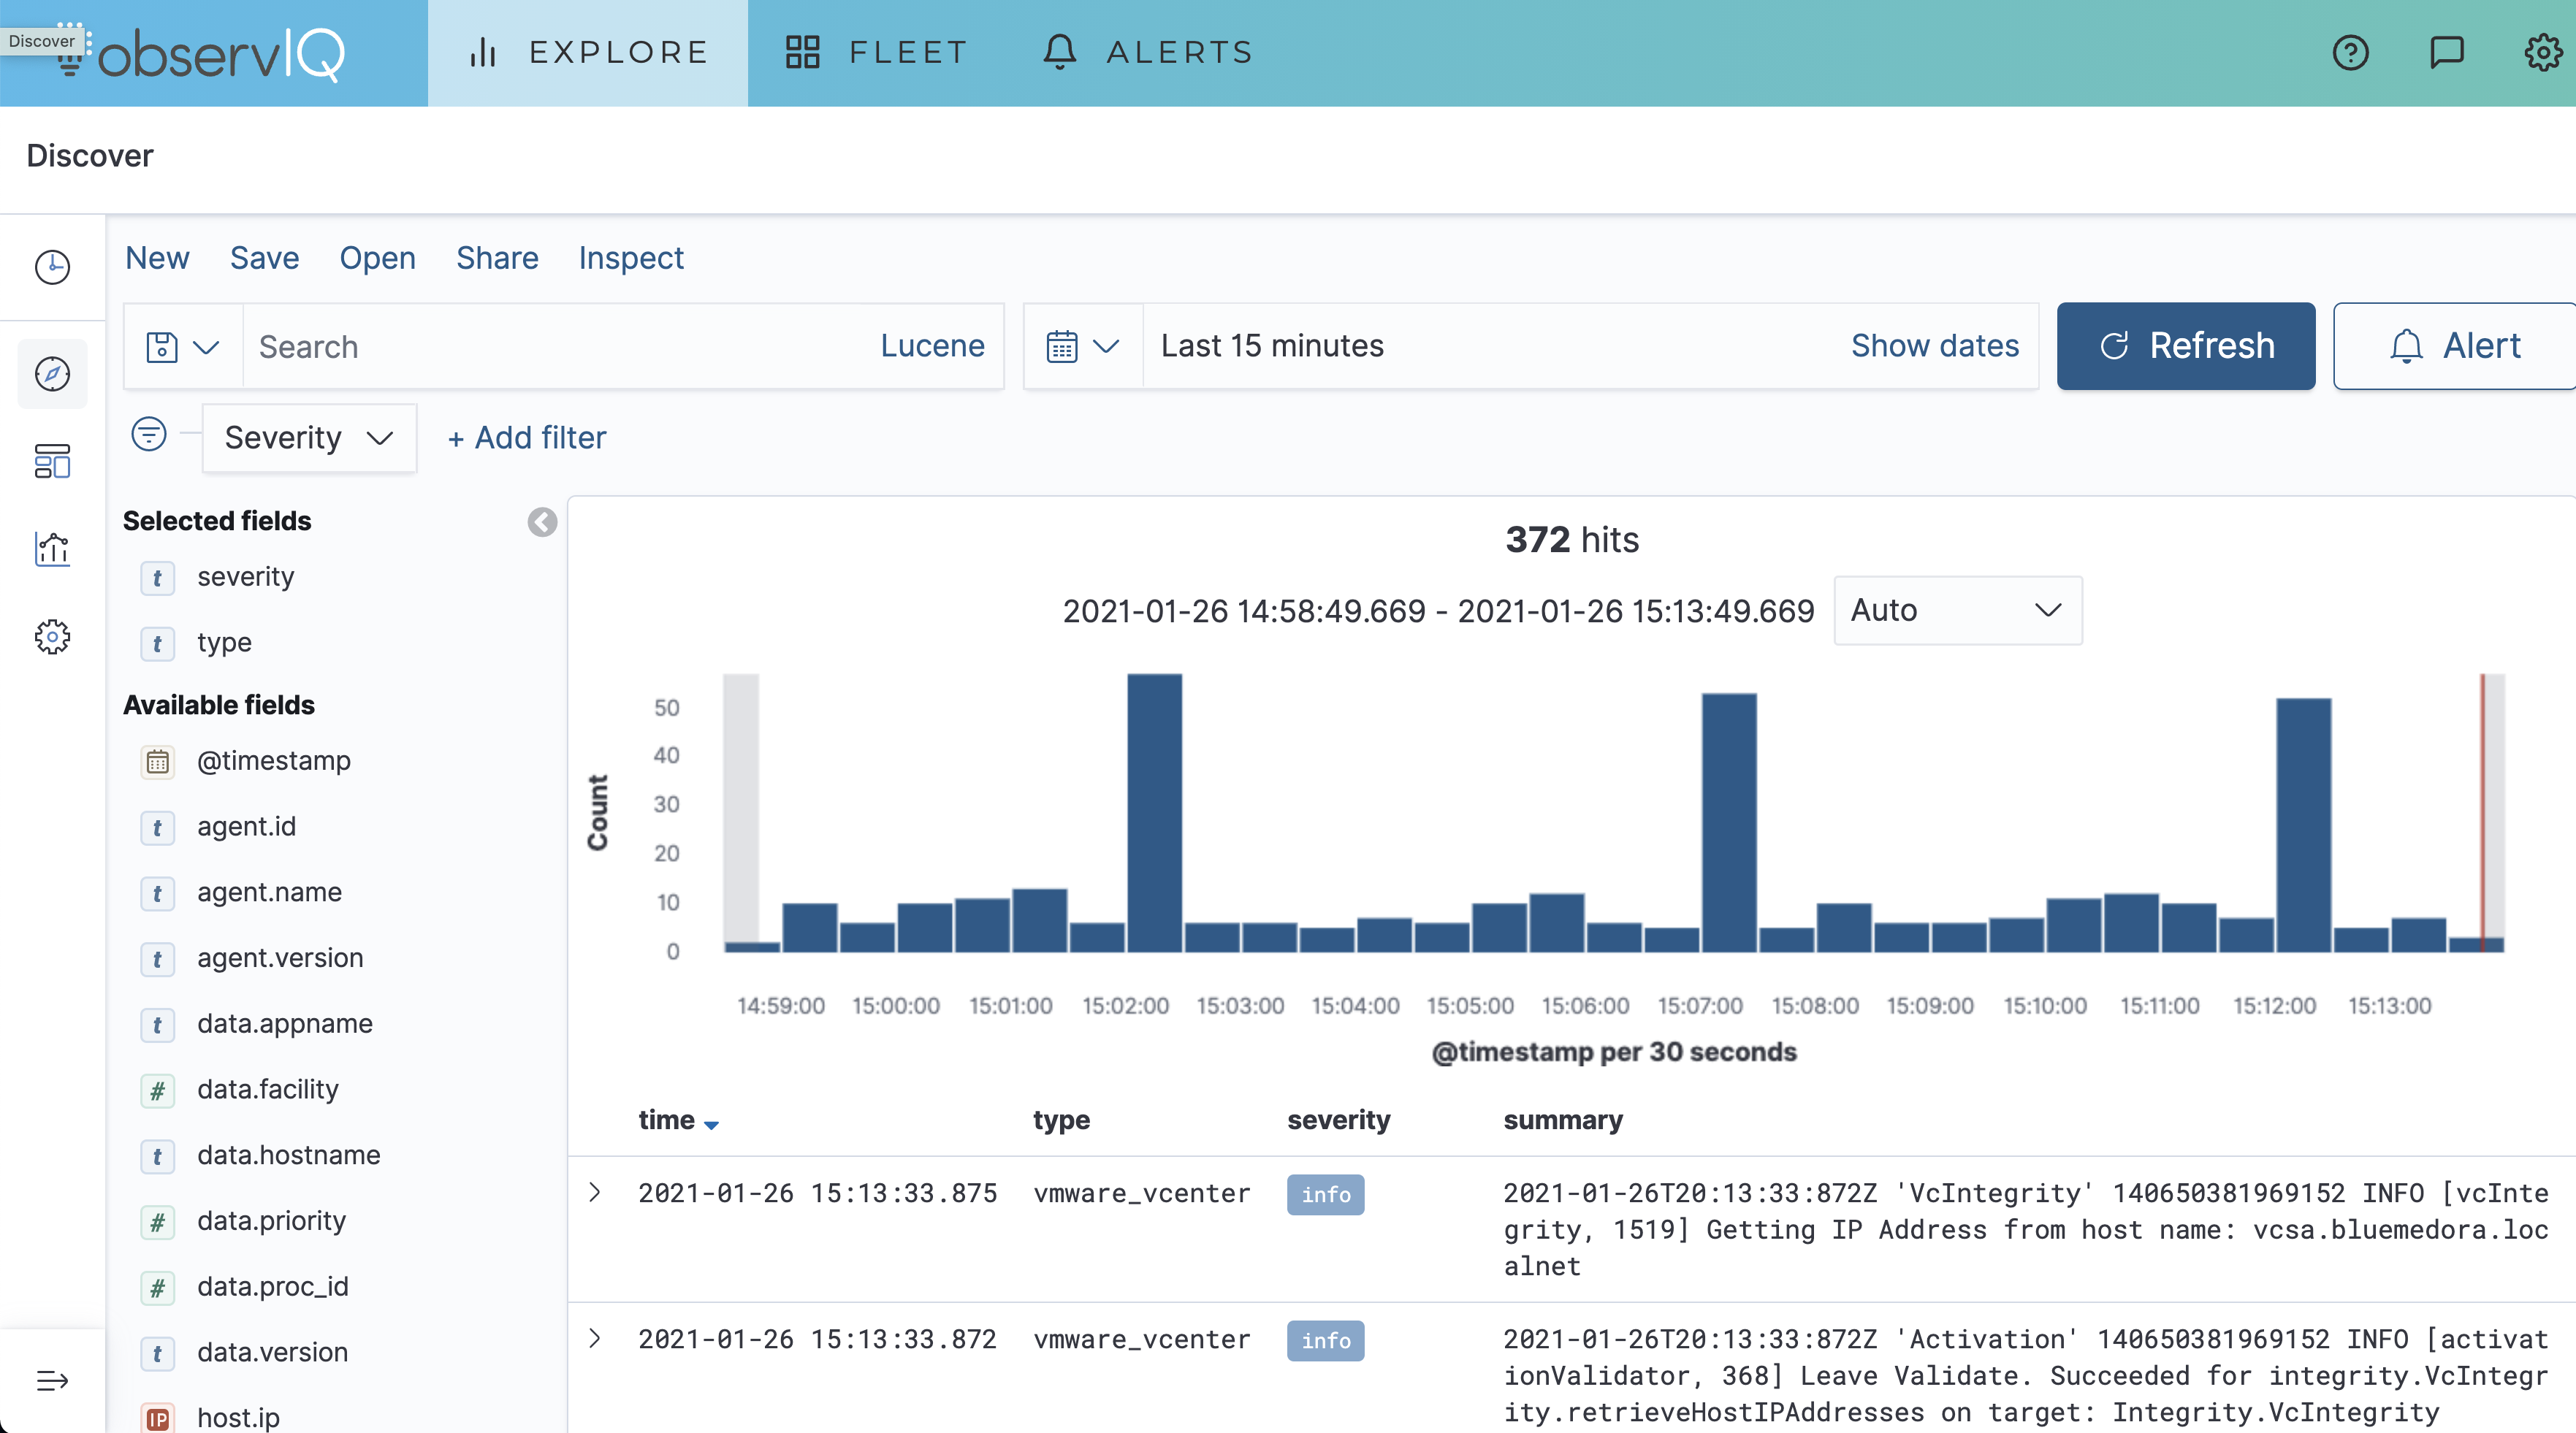2576x1433 pixels.
Task: Expand the sidebar navigation arrow at bottom
Action: (52, 1381)
